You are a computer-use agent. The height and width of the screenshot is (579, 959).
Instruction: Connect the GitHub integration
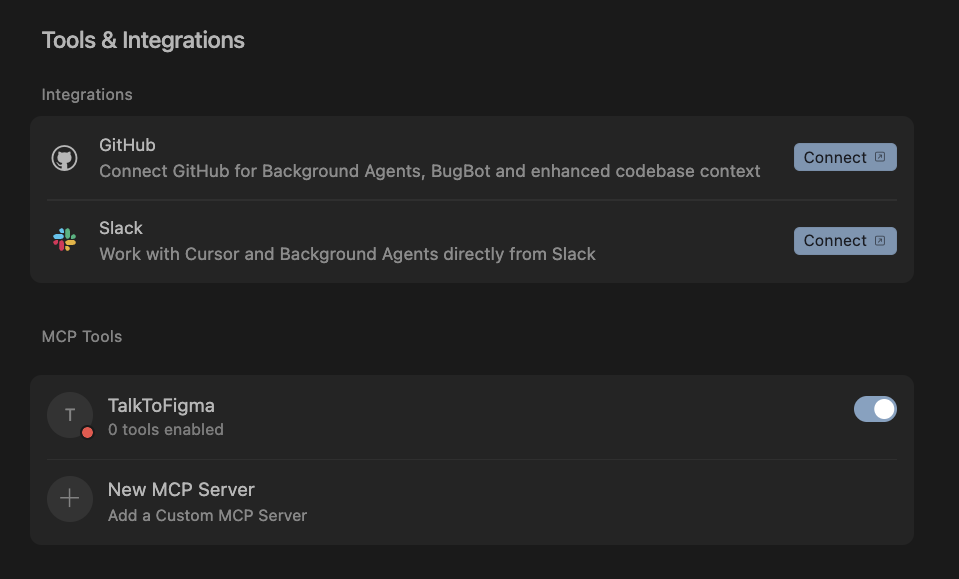pyautogui.click(x=845, y=157)
